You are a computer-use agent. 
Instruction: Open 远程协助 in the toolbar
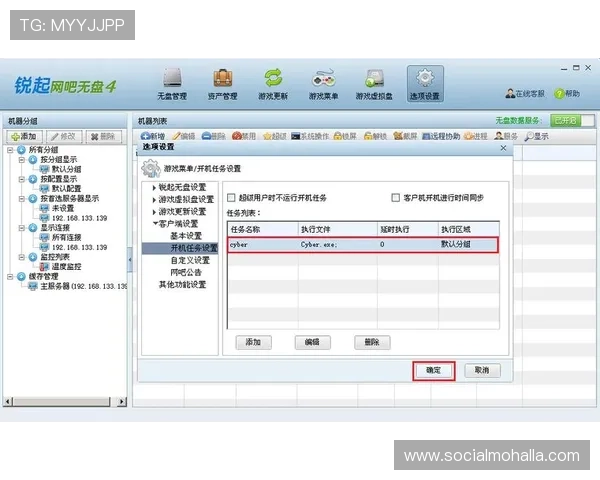click(441, 136)
